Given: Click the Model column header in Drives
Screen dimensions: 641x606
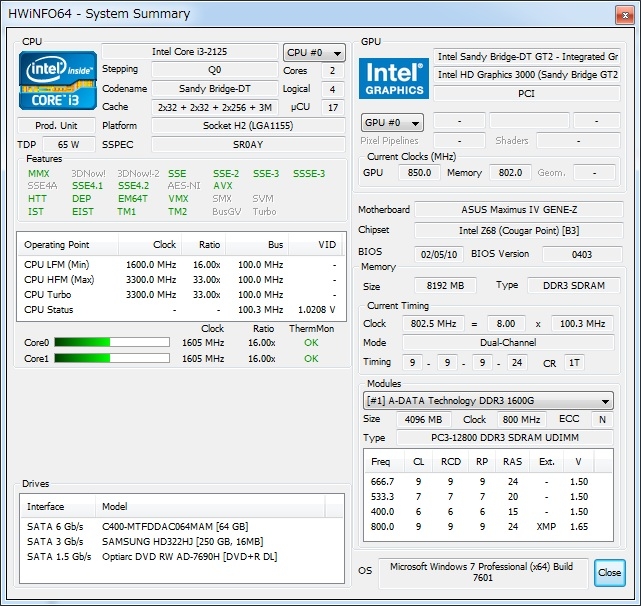Looking at the screenshot, I should (x=210, y=507).
